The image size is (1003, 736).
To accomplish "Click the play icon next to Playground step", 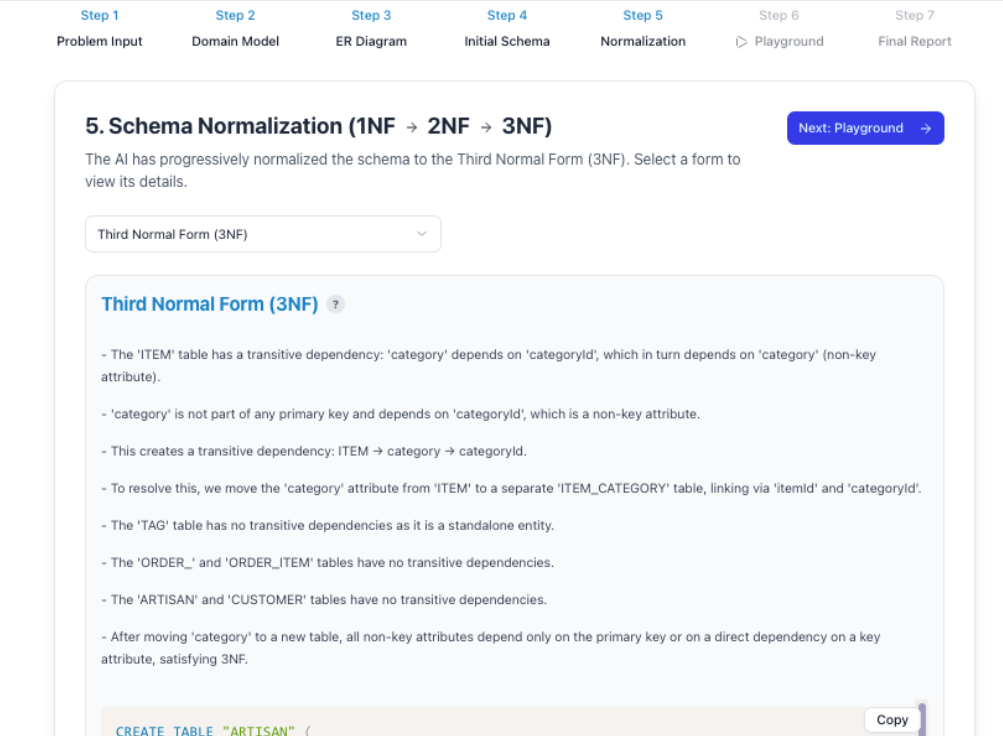I will [741, 42].
